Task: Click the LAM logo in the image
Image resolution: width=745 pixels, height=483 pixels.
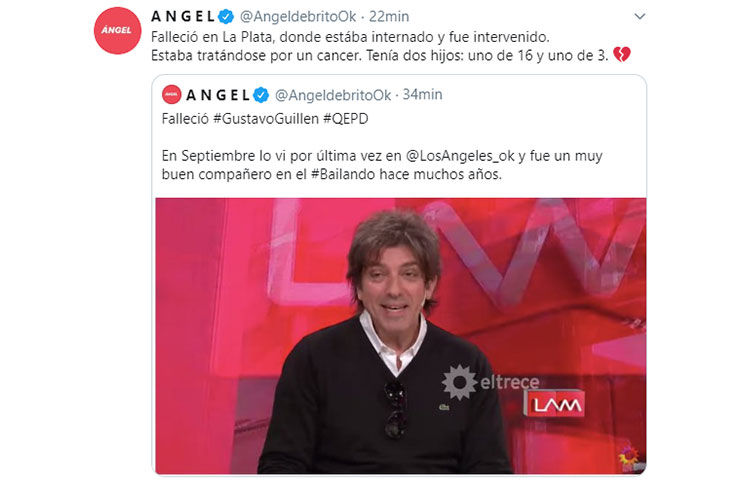Action: (555, 404)
